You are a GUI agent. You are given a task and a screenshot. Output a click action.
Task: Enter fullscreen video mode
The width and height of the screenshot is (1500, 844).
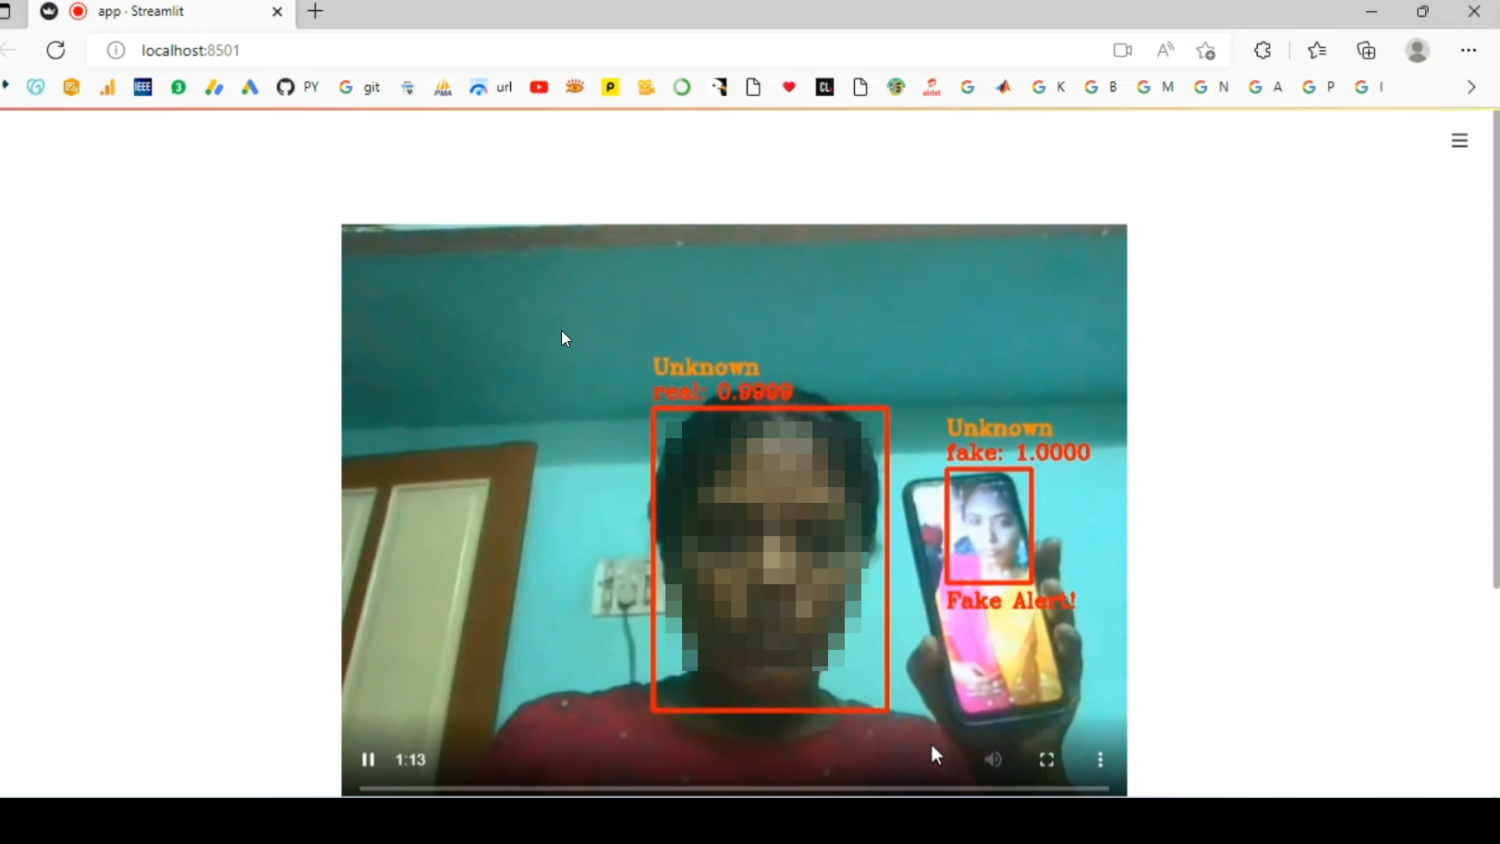1047,760
